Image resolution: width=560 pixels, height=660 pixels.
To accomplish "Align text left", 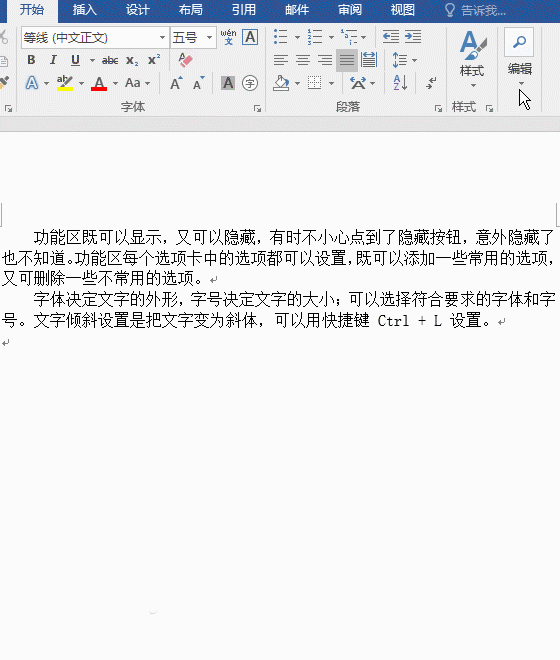I will [280, 60].
